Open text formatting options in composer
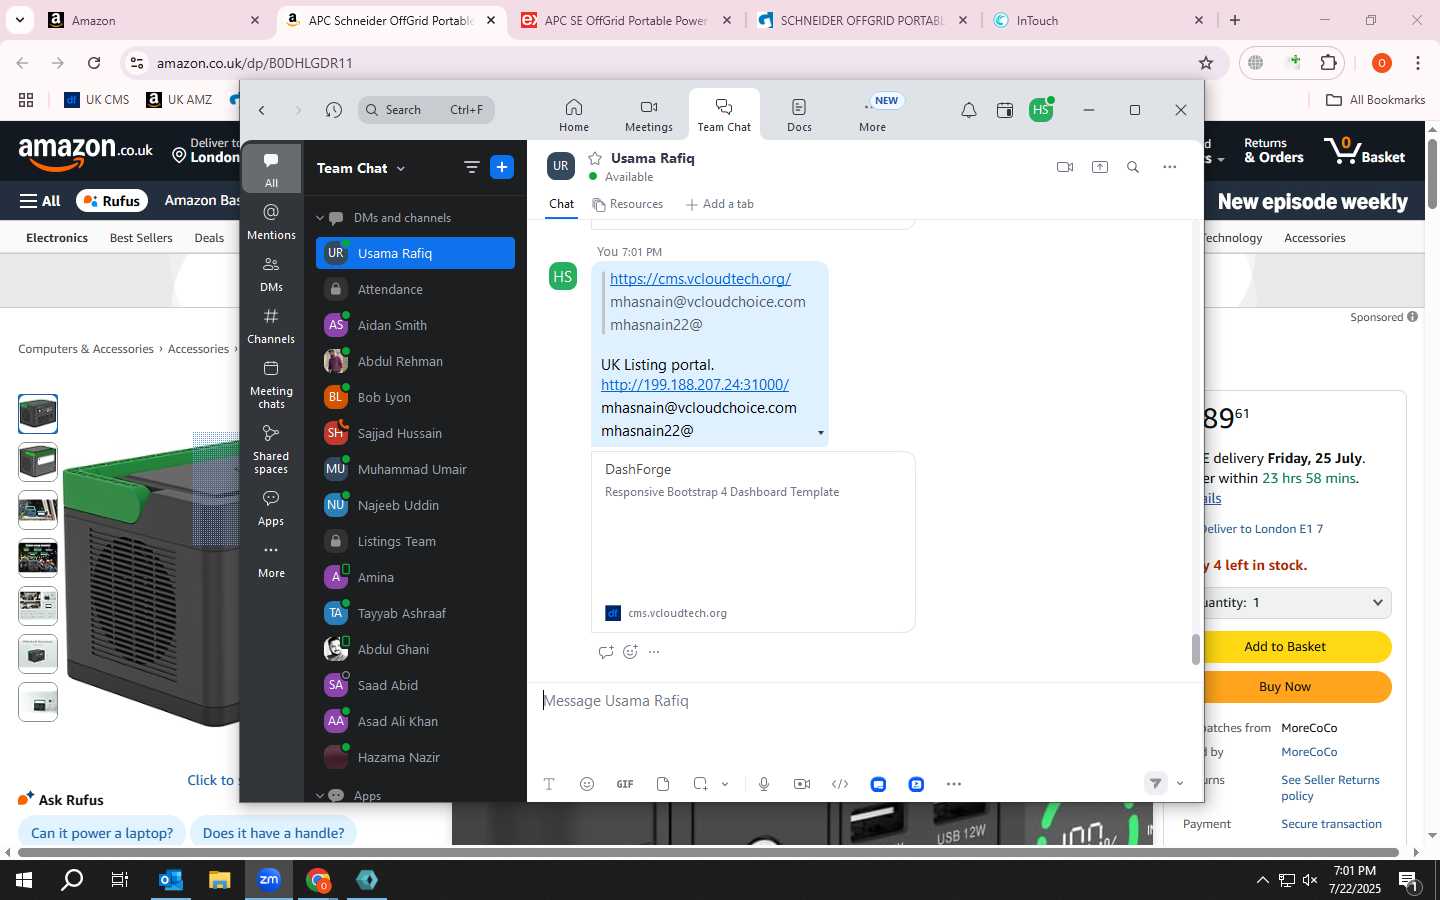The image size is (1440, 900). pyautogui.click(x=549, y=784)
